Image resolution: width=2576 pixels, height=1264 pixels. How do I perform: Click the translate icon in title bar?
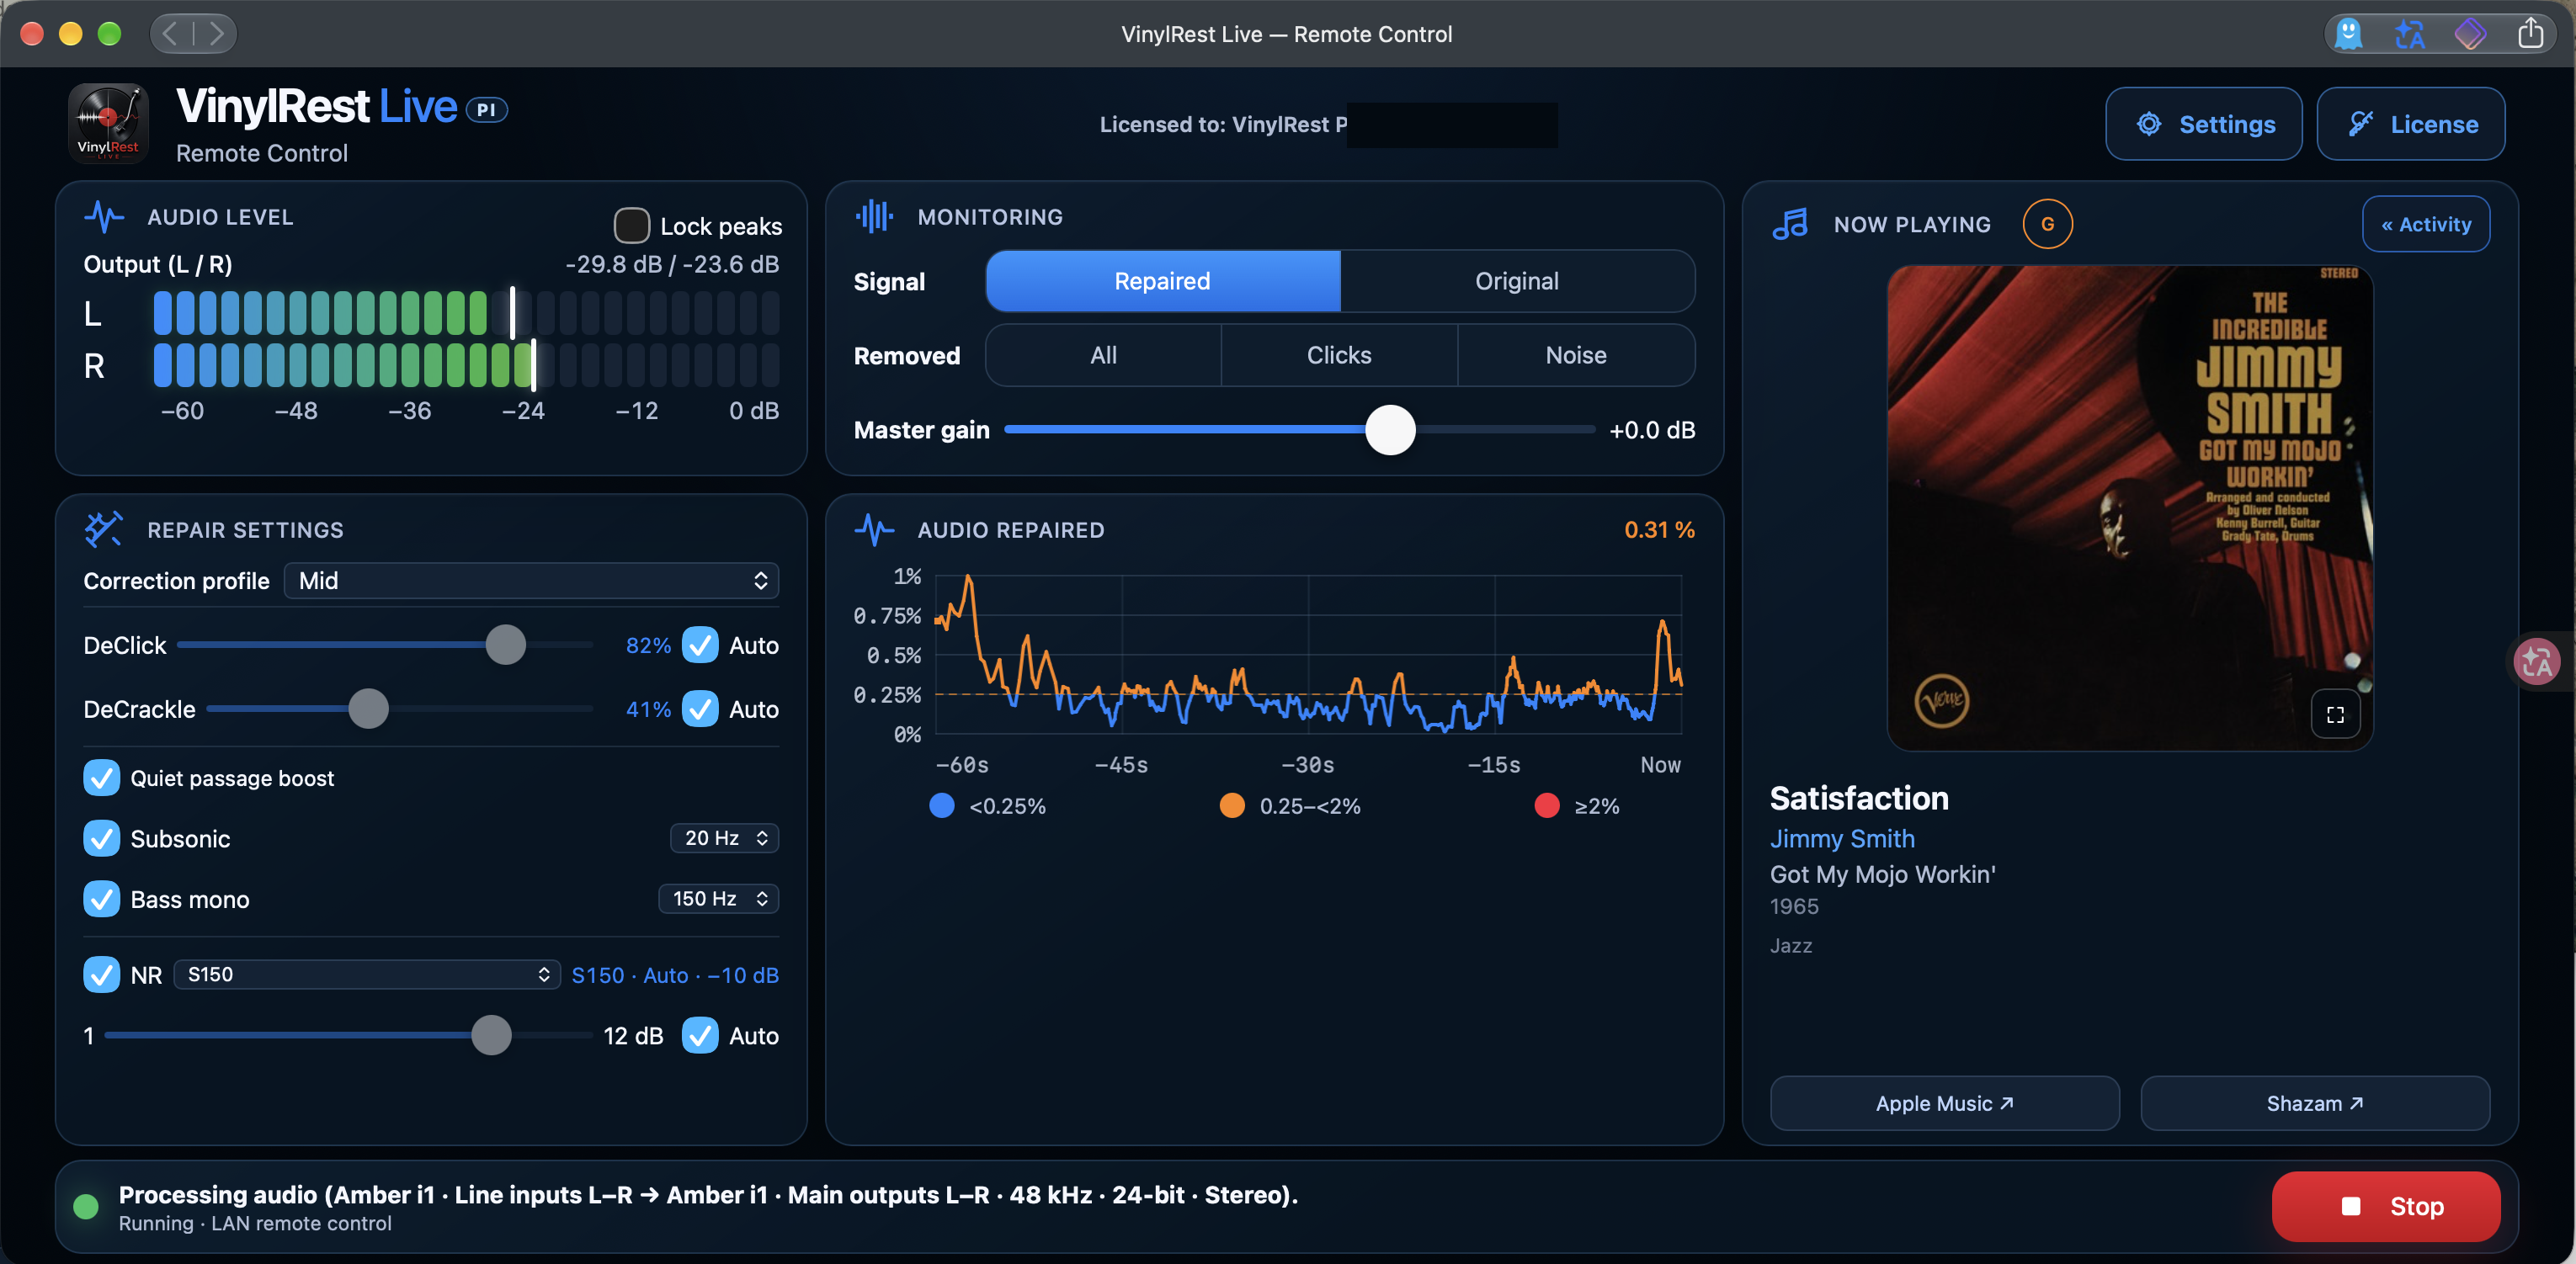pos(2409,34)
